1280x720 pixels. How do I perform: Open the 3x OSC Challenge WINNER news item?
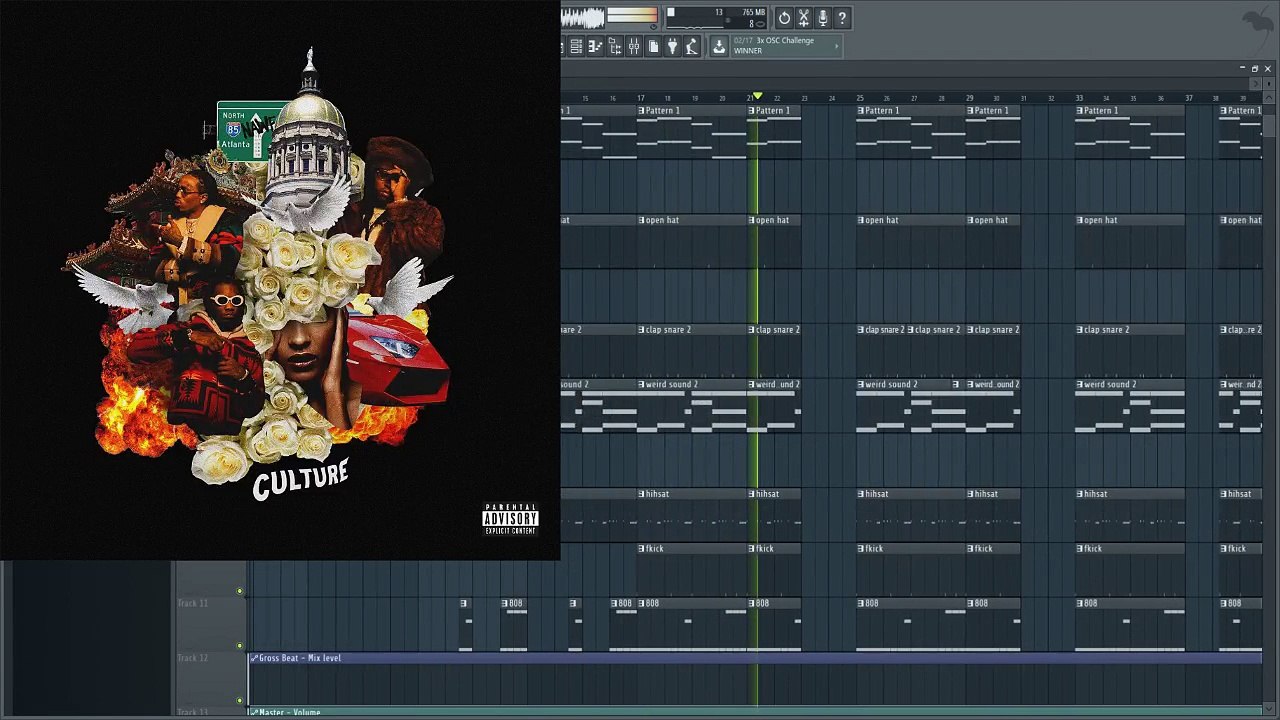tap(787, 46)
